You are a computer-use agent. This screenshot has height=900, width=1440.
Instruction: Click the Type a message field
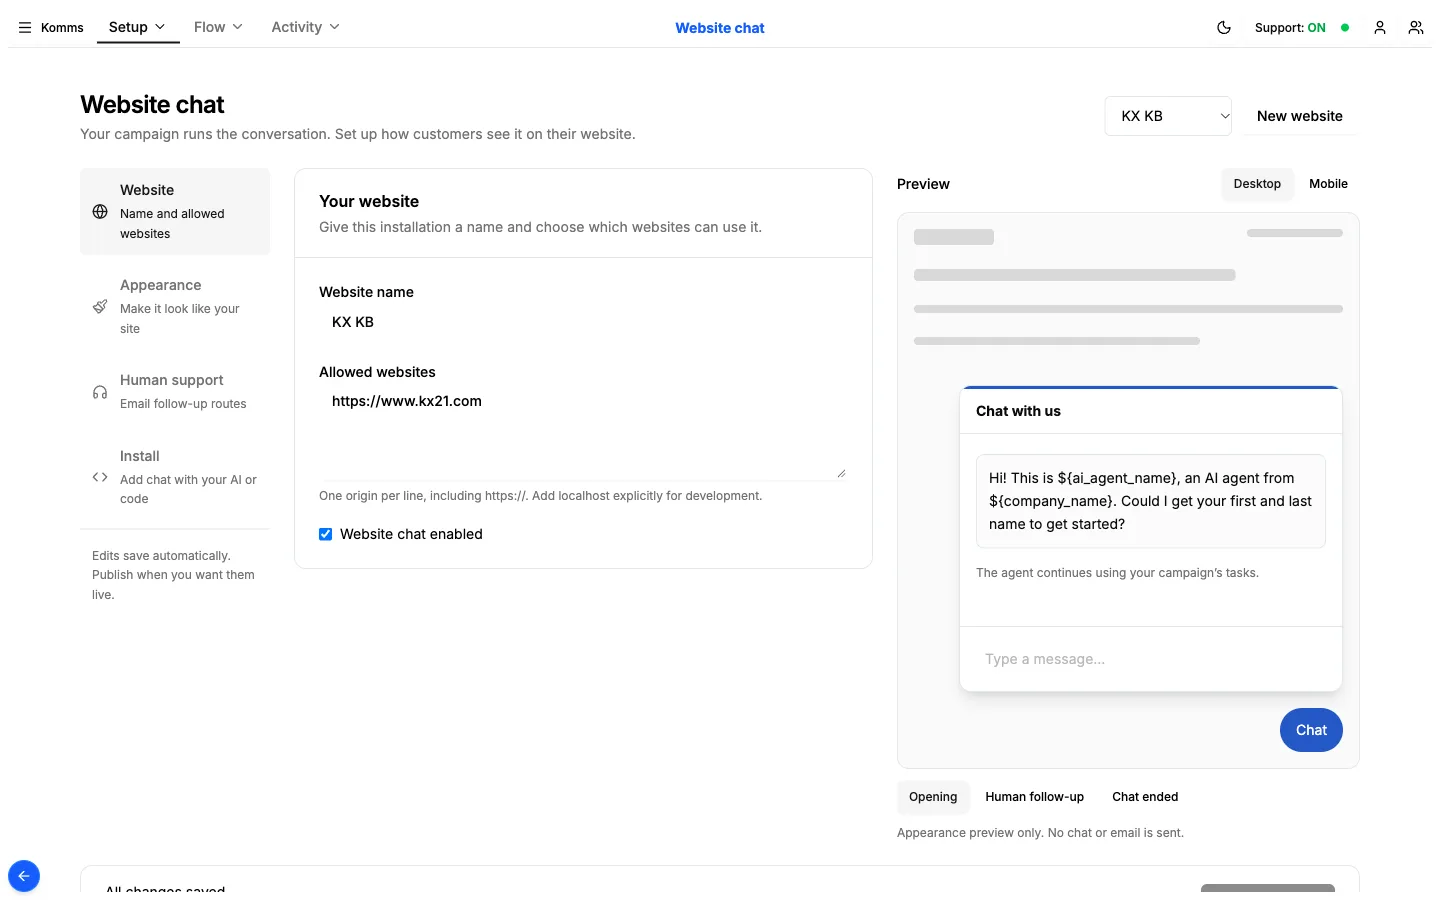[1150, 659]
